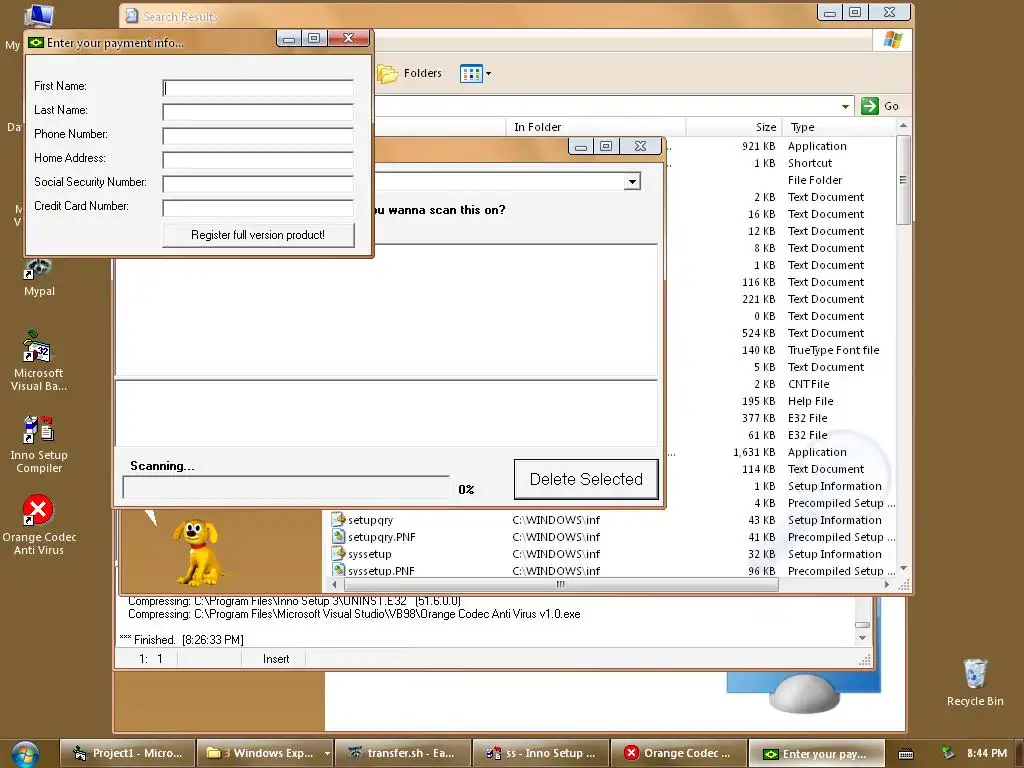Screen dimensions: 1024x768
Task: Click the Folders toolbar icon
Action: click(x=387, y=74)
